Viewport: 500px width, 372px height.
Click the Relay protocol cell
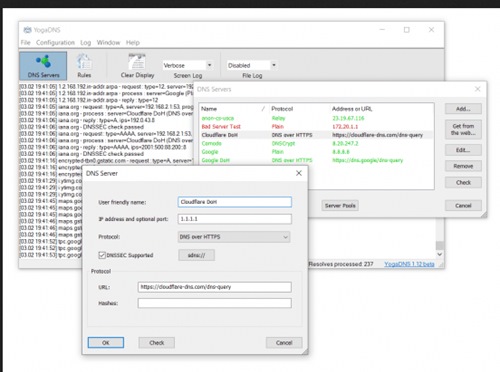pyautogui.click(x=278, y=118)
